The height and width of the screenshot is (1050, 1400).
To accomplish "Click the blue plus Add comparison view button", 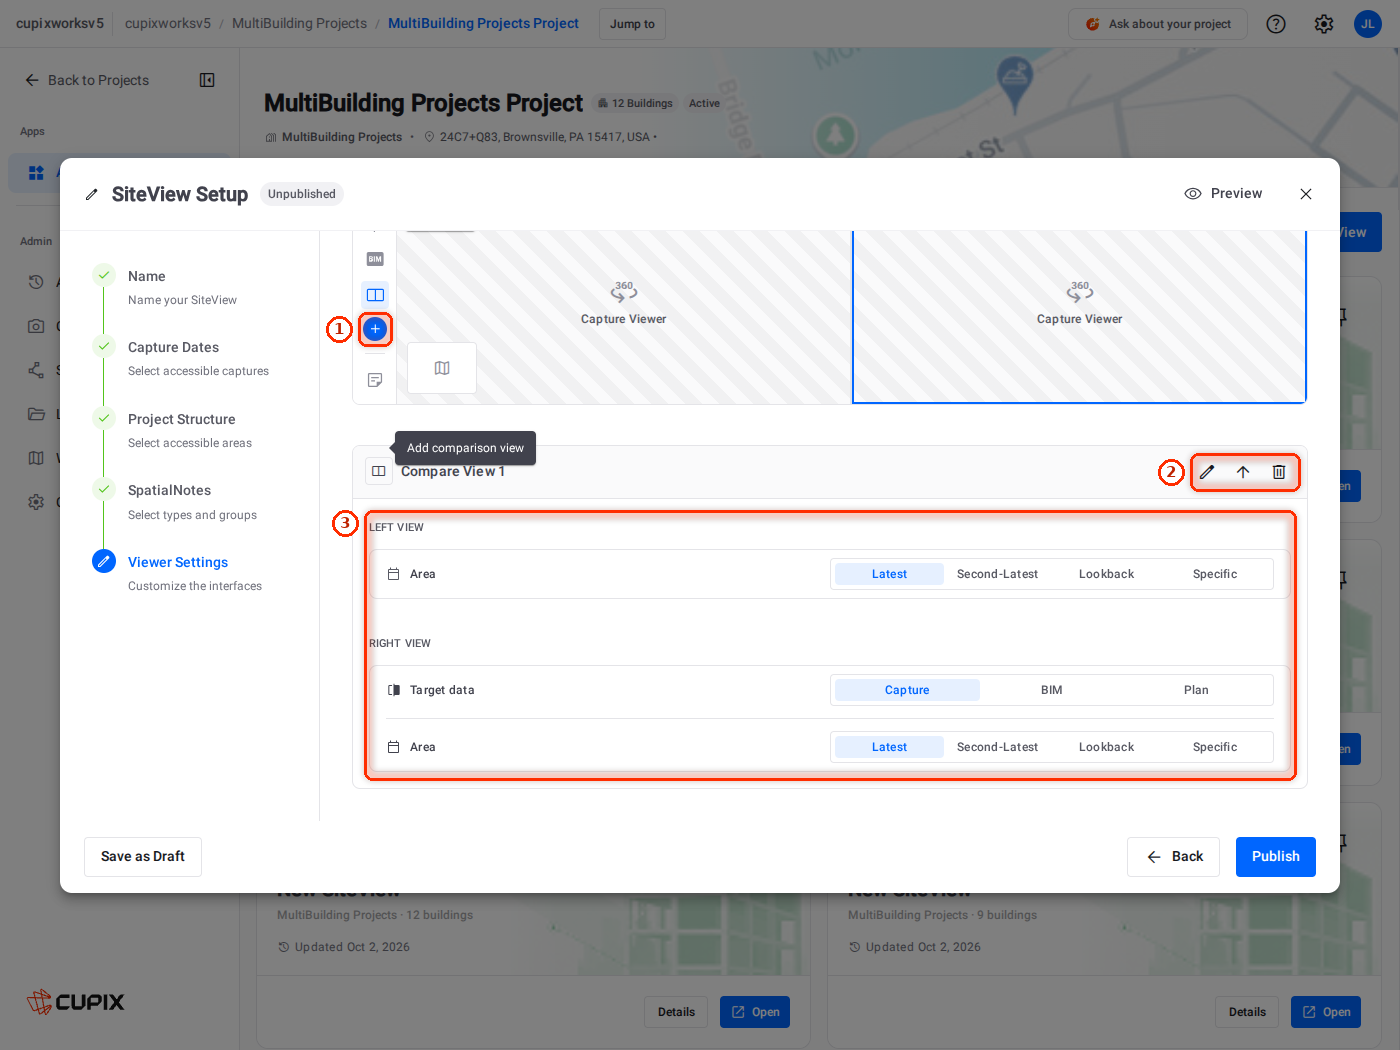I will pos(375,329).
